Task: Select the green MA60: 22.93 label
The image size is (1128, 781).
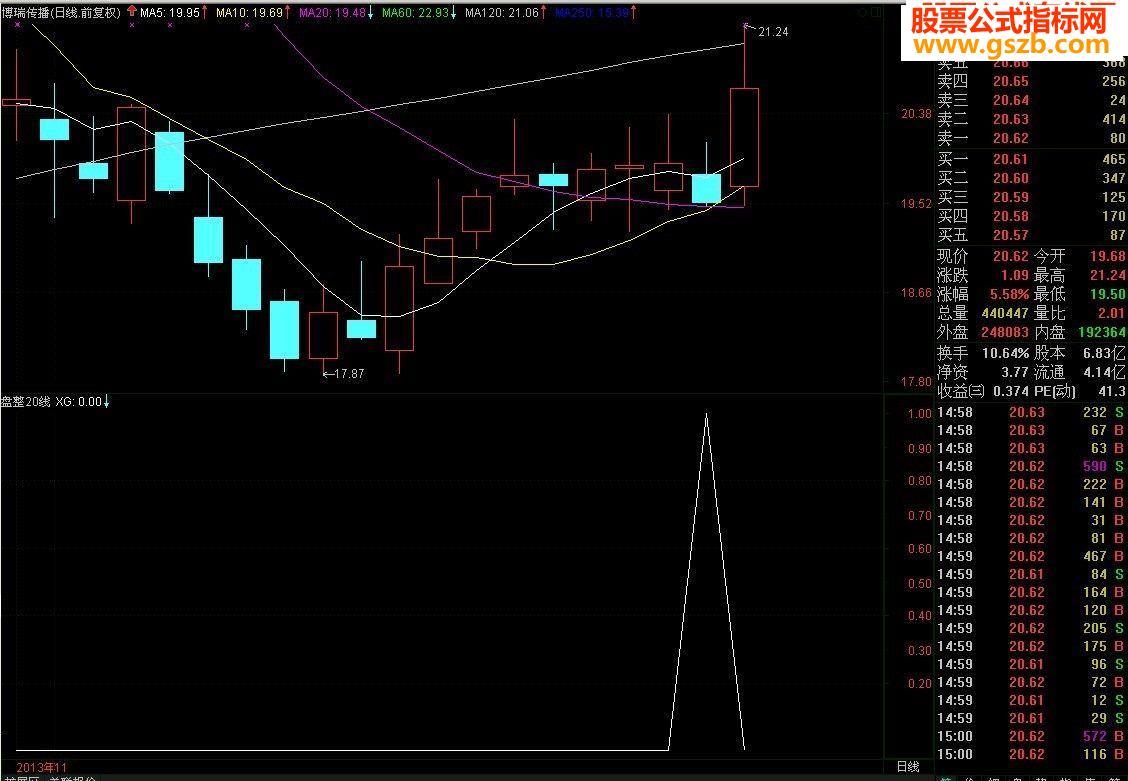Action: point(415,12)
